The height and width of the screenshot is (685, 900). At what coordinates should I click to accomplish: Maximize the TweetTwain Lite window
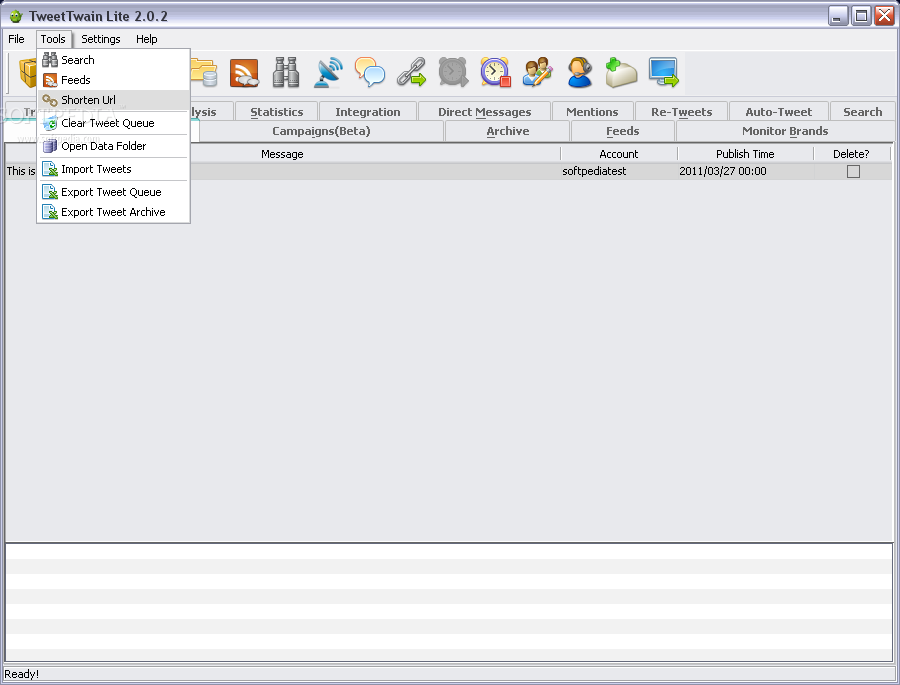pos(861,16)
